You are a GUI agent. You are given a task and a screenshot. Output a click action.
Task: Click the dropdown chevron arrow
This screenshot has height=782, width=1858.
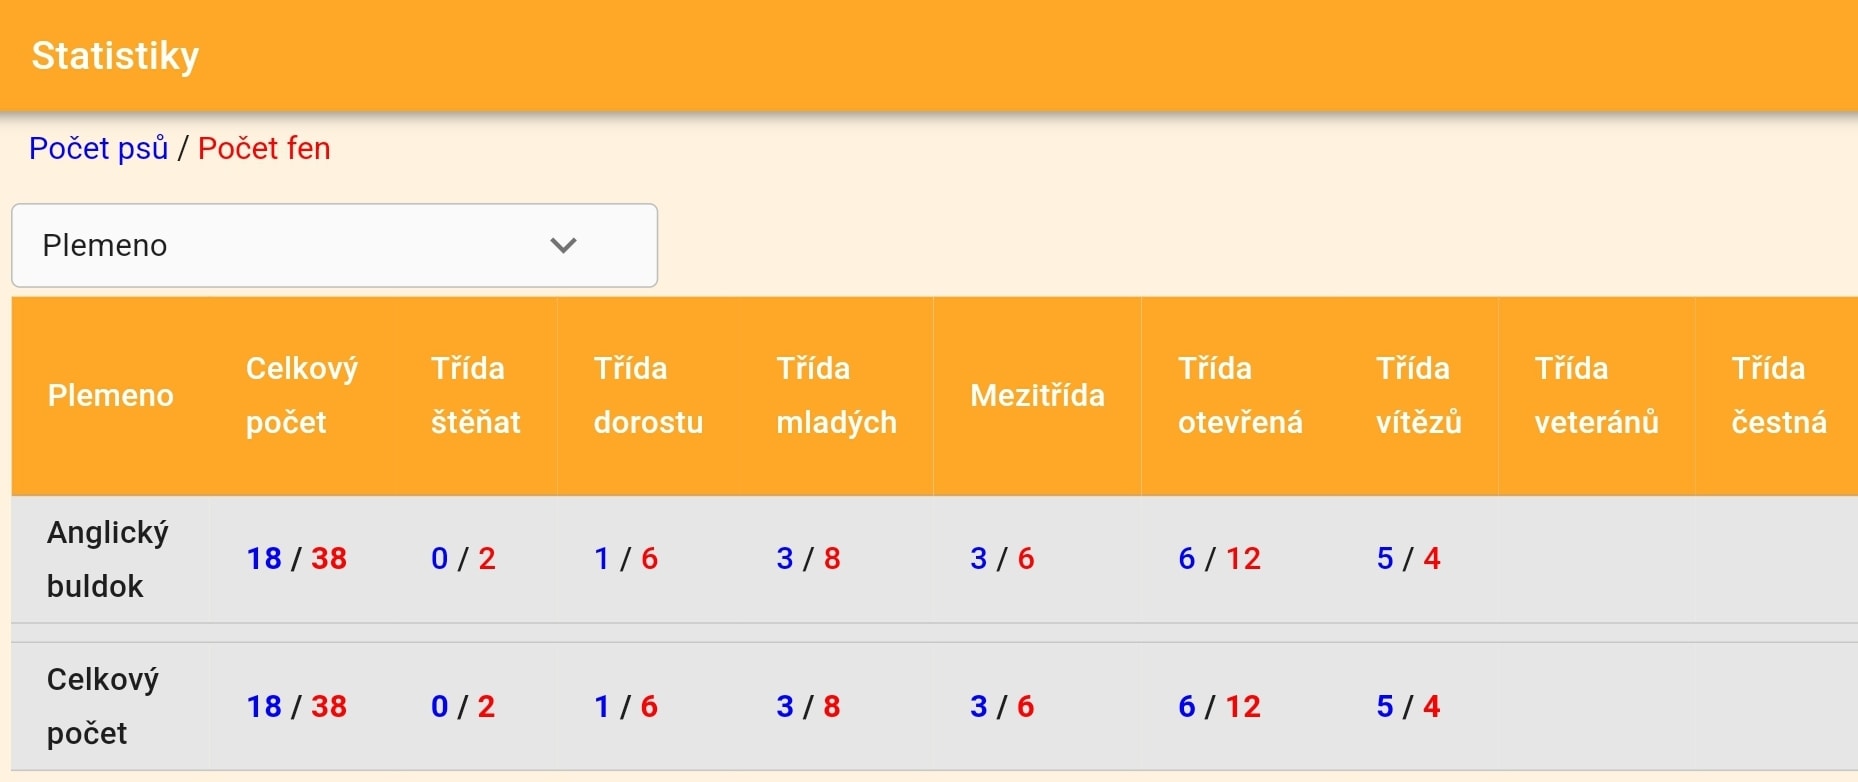[x=564, y=245]
